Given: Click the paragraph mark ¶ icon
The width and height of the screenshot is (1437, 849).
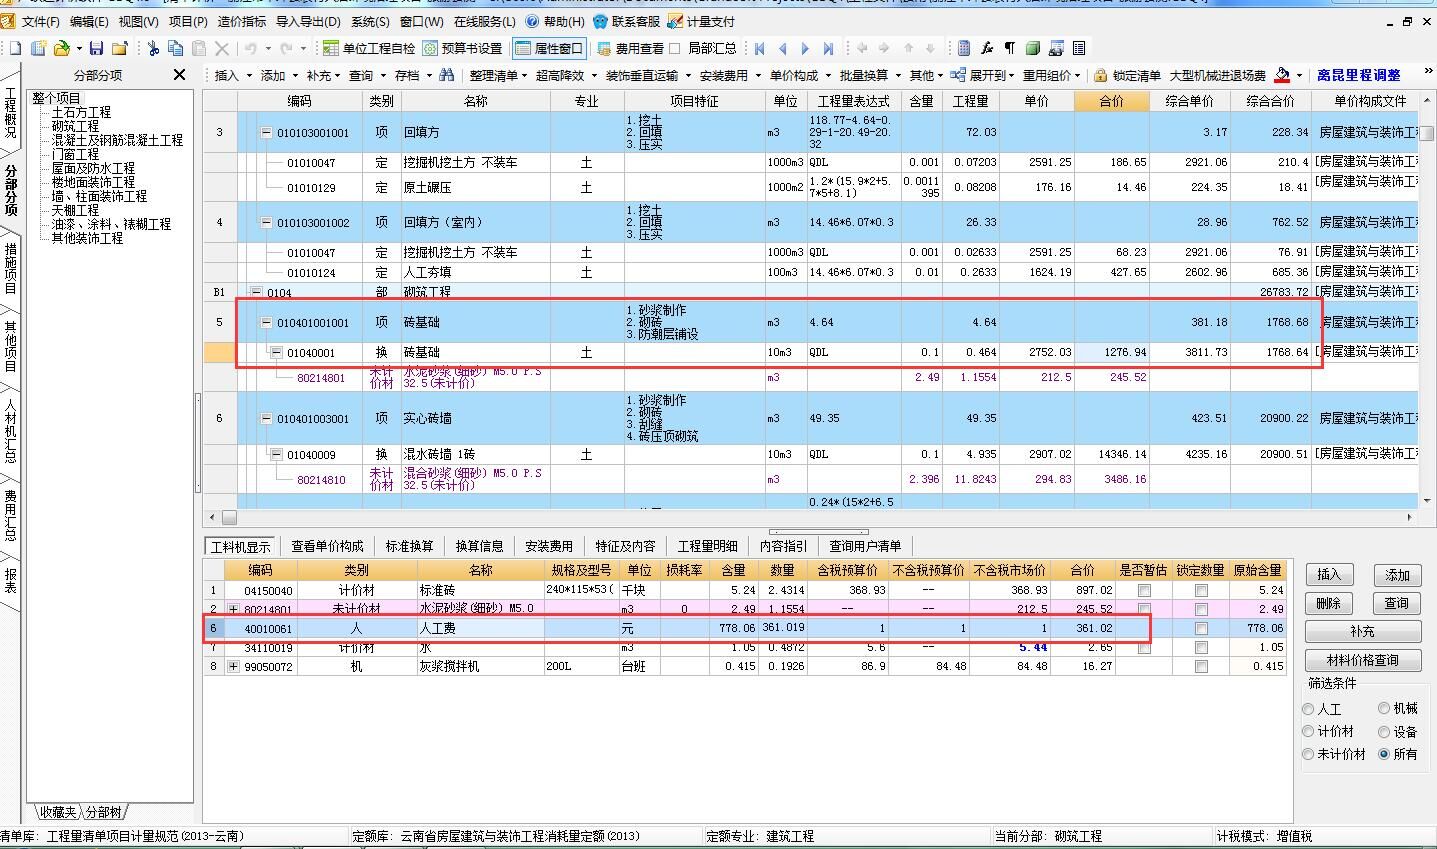Looking at the screenshot, I should point(1009,48).
